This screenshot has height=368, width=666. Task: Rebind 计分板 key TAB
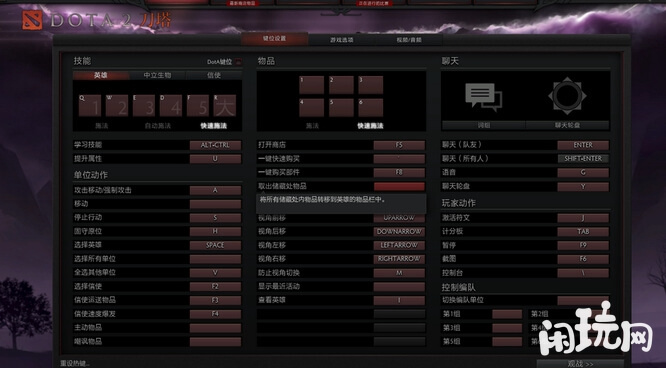(x=583, y=232)
